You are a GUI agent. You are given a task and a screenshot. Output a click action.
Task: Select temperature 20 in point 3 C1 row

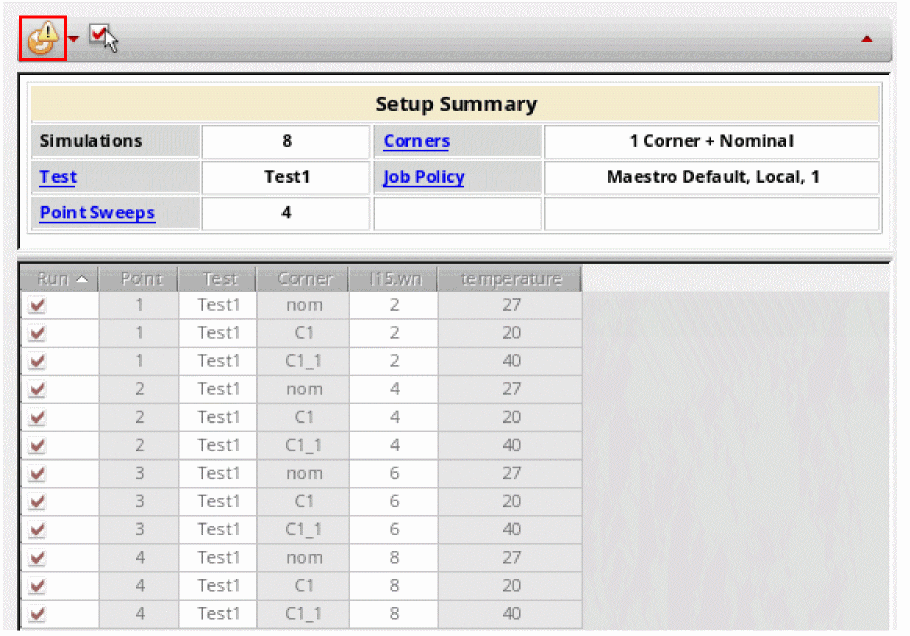511,501
